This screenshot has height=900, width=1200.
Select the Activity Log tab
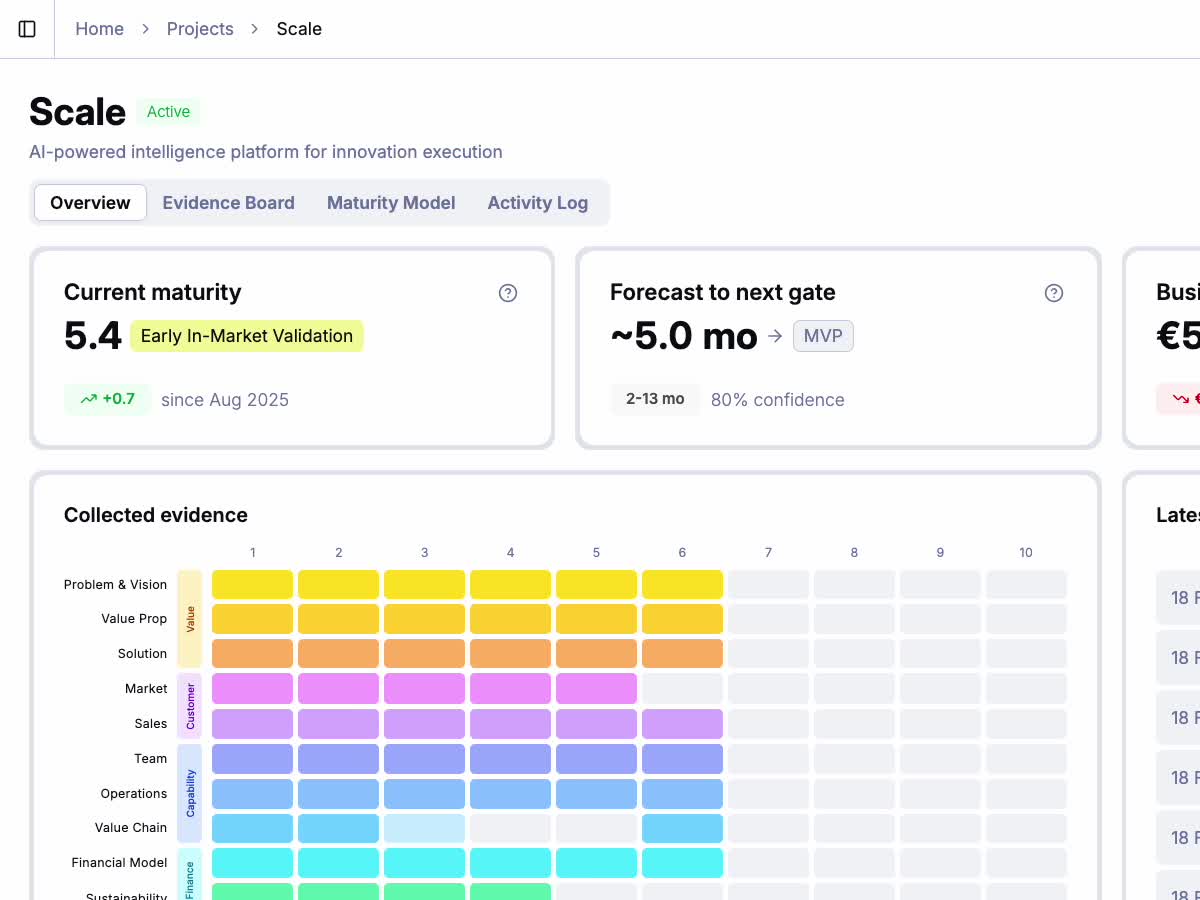click(x=537, y=203)
